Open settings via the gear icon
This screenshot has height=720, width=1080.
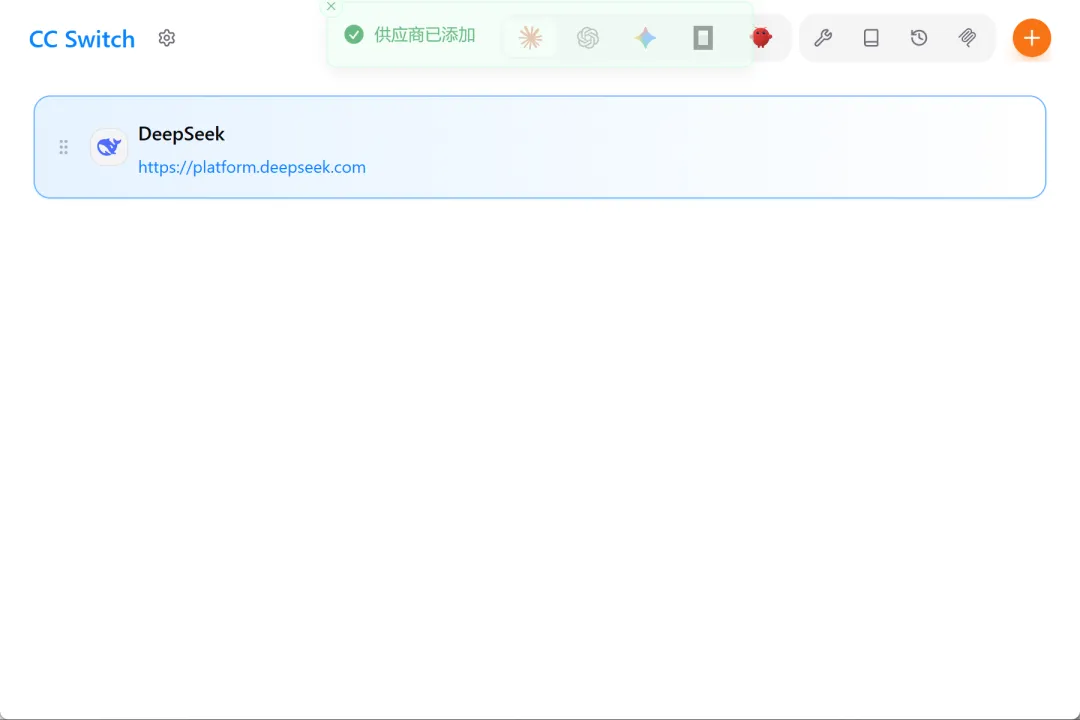167,38
